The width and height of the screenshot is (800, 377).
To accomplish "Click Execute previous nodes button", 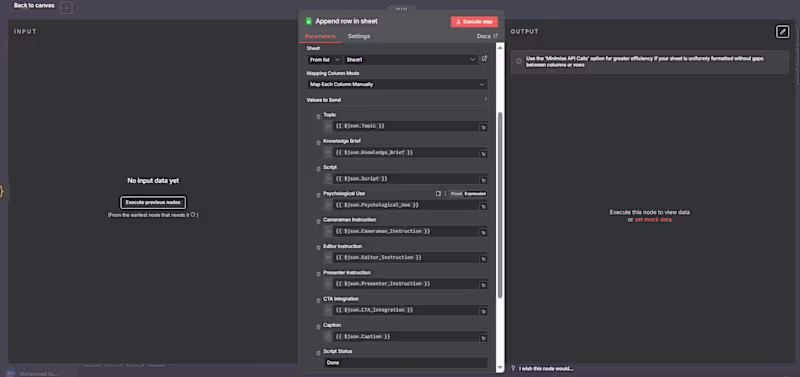I will coord(153,203).
